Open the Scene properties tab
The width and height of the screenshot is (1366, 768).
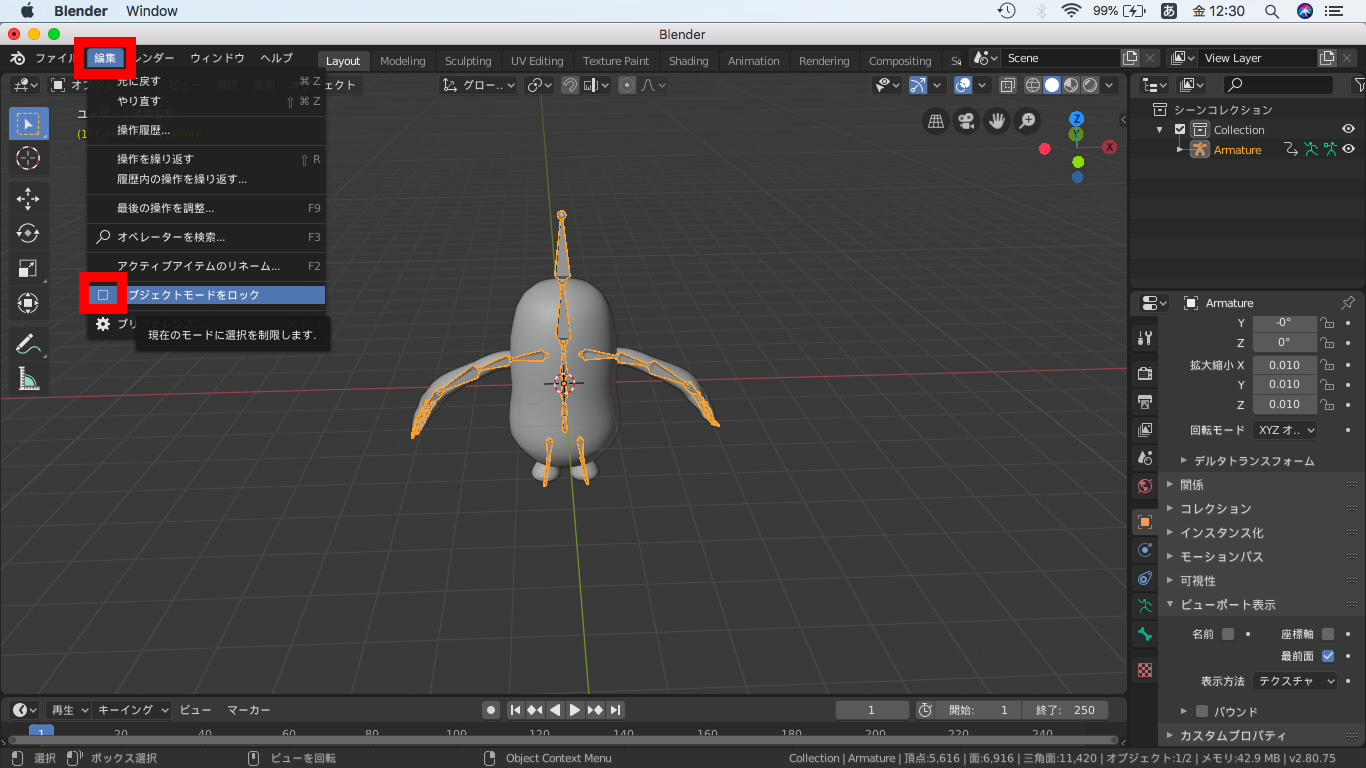[x=1145, y=458]
